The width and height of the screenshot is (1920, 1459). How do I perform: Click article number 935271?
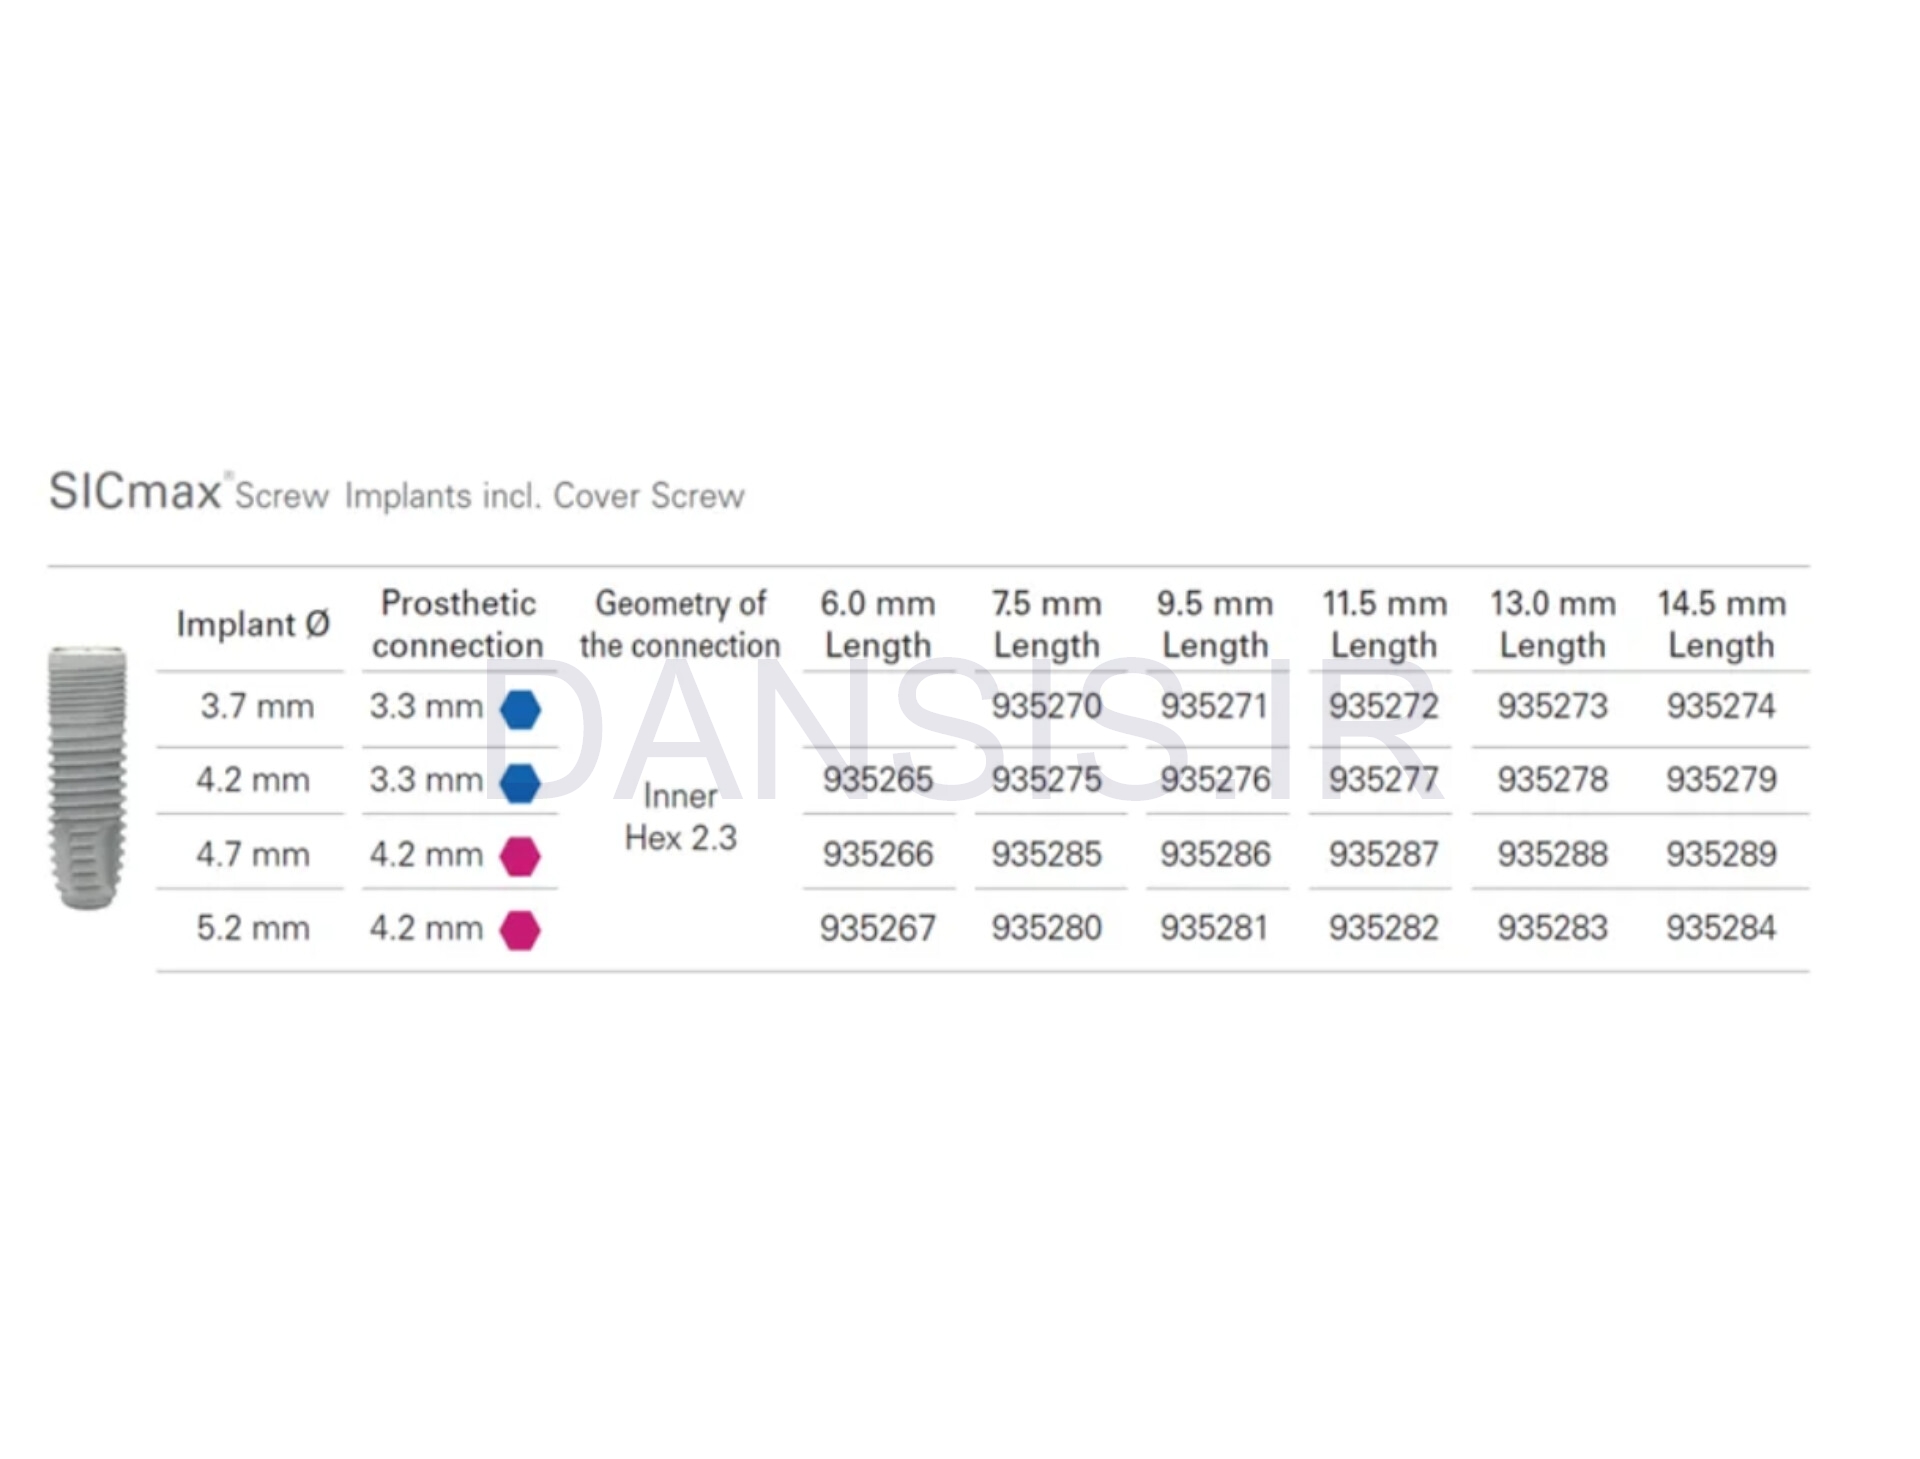pyautogui.click(x=1214, y=706)
